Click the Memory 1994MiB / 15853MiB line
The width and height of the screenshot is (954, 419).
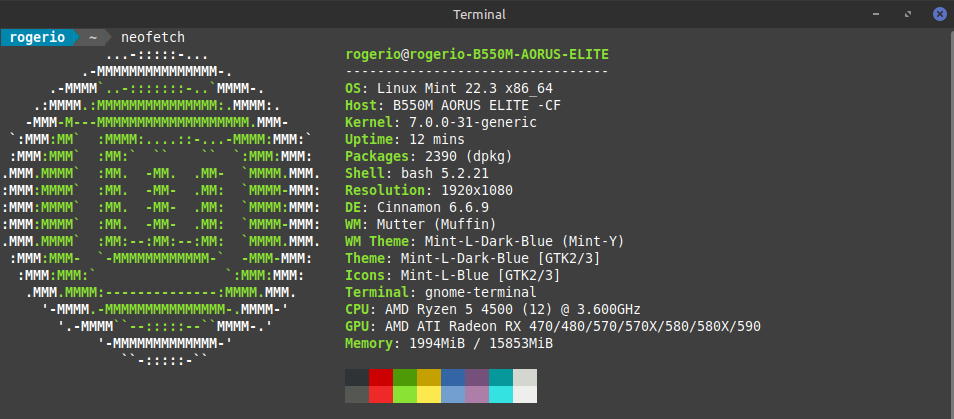click(x=449, y=344)
